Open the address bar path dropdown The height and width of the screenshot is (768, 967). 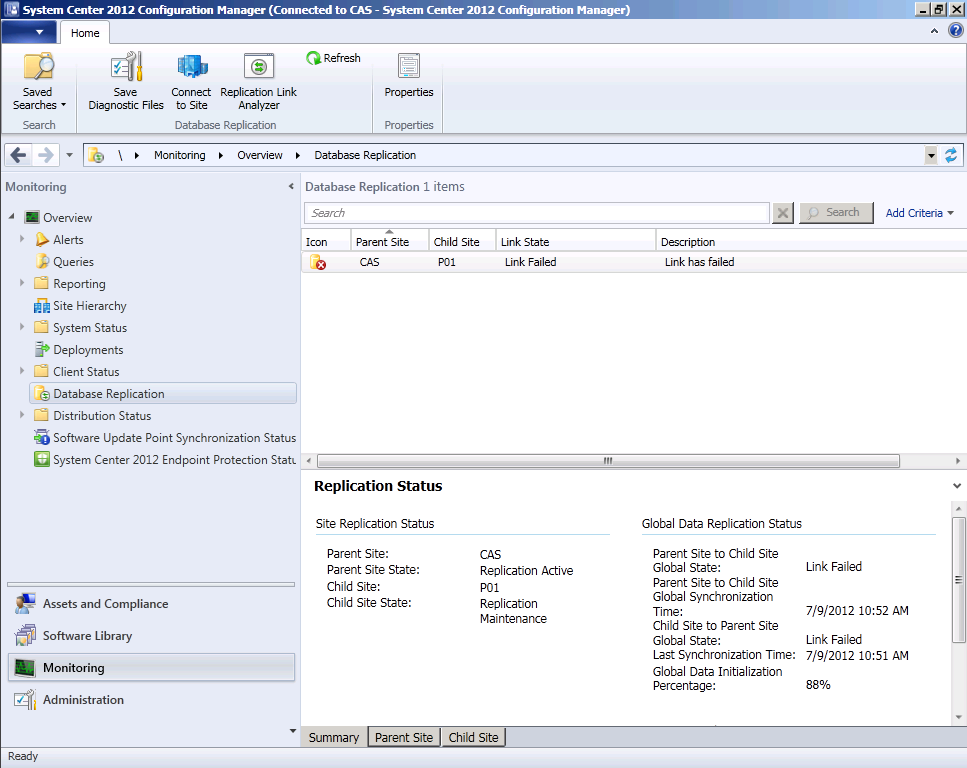931,155
